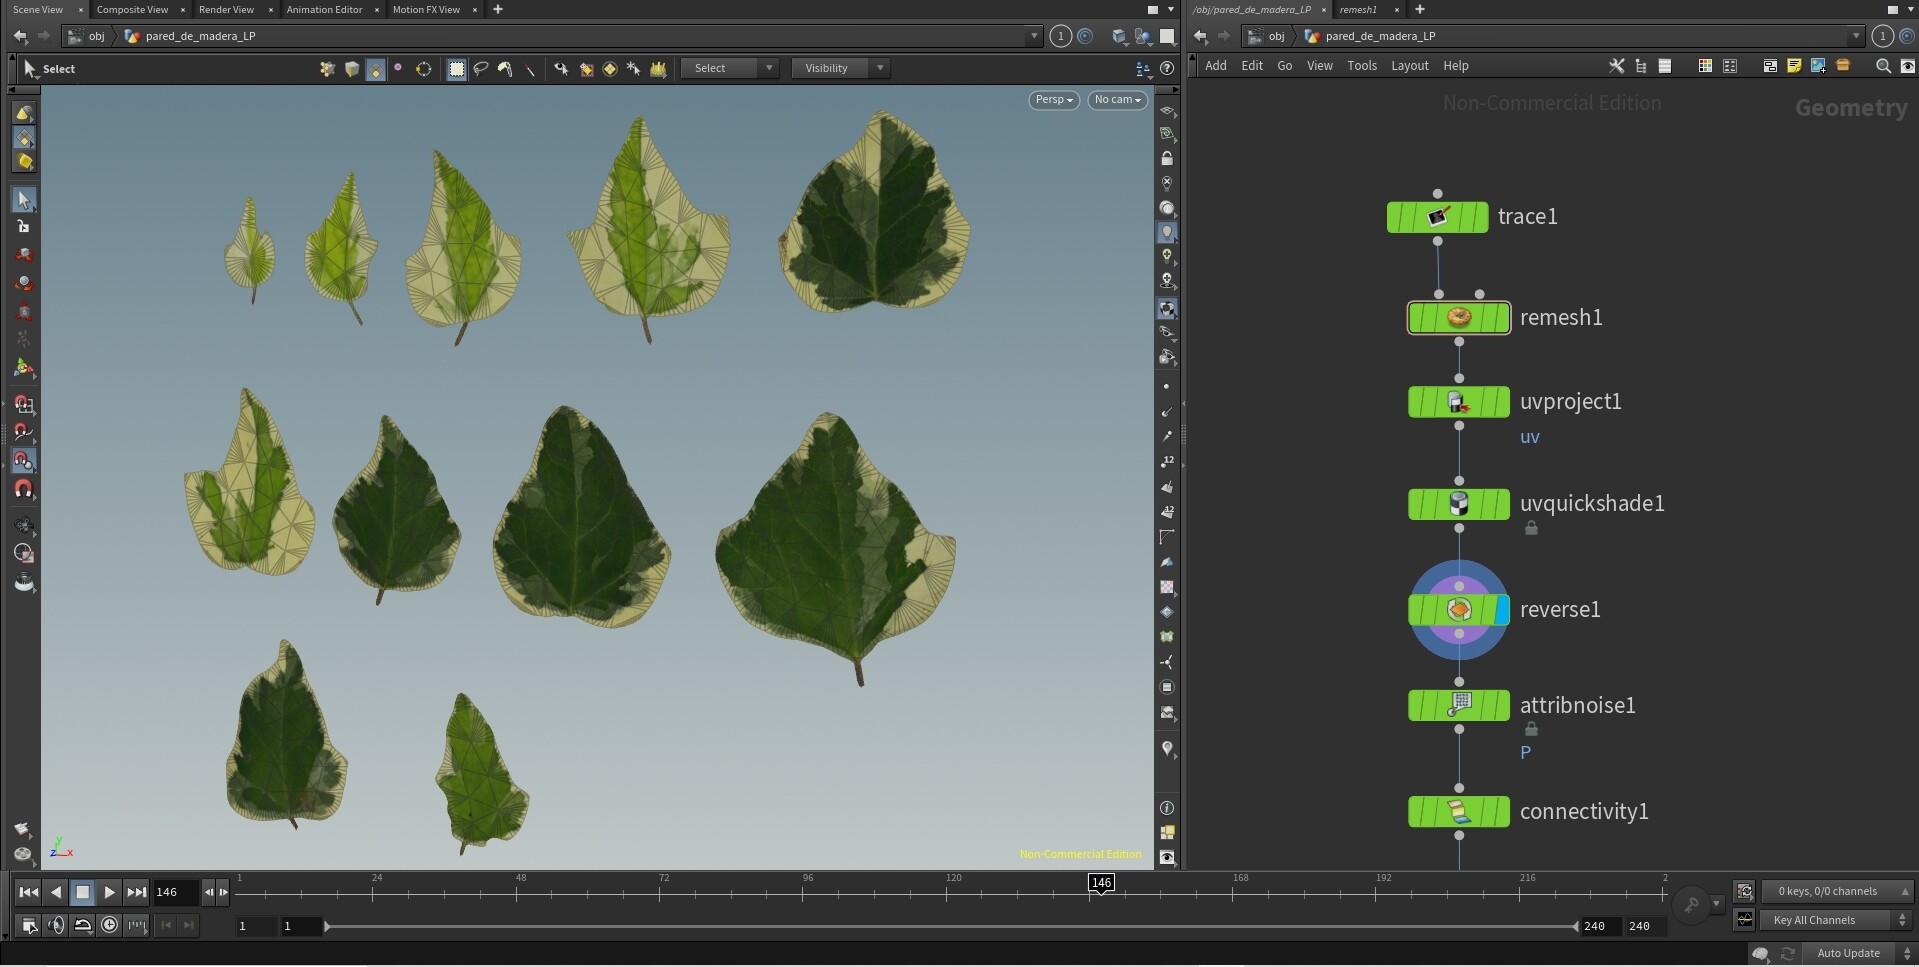This screenshot has width=1919, height=967.
Task: Select the lasso selection tool in the viewport toolbar
Action: [x=481, y=68]
